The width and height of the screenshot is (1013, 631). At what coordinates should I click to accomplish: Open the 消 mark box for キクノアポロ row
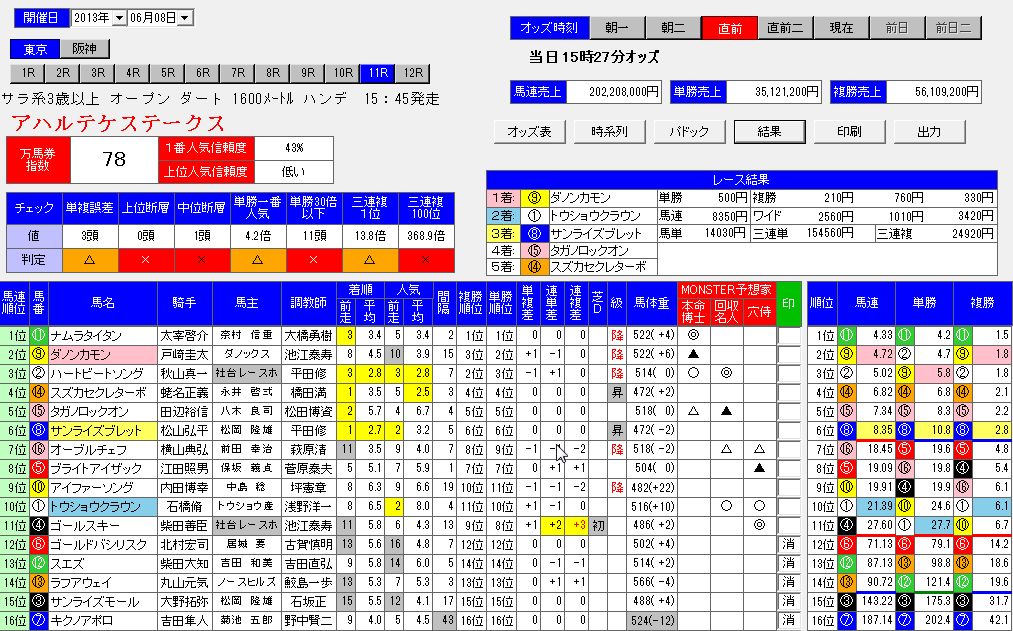pos(789,621)
